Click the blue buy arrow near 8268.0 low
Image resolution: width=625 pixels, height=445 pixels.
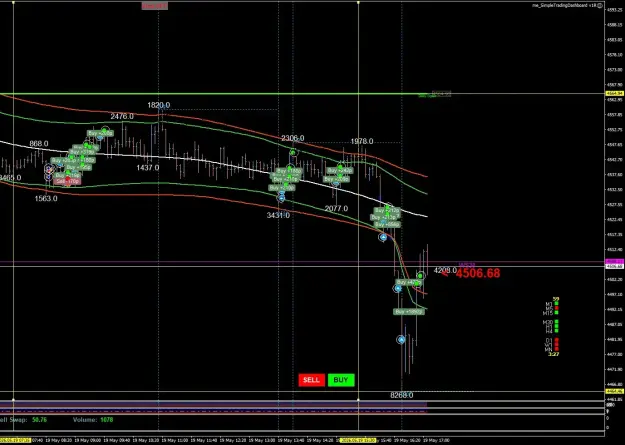(401, 340)
